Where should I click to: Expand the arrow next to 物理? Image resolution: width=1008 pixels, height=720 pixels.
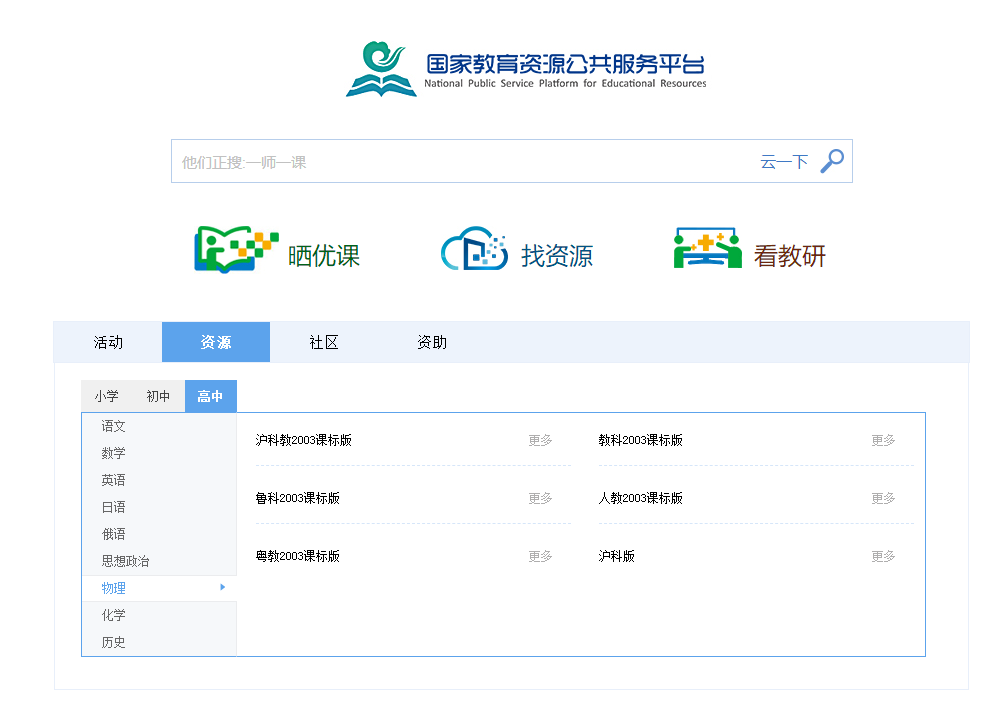coord(223,588)
